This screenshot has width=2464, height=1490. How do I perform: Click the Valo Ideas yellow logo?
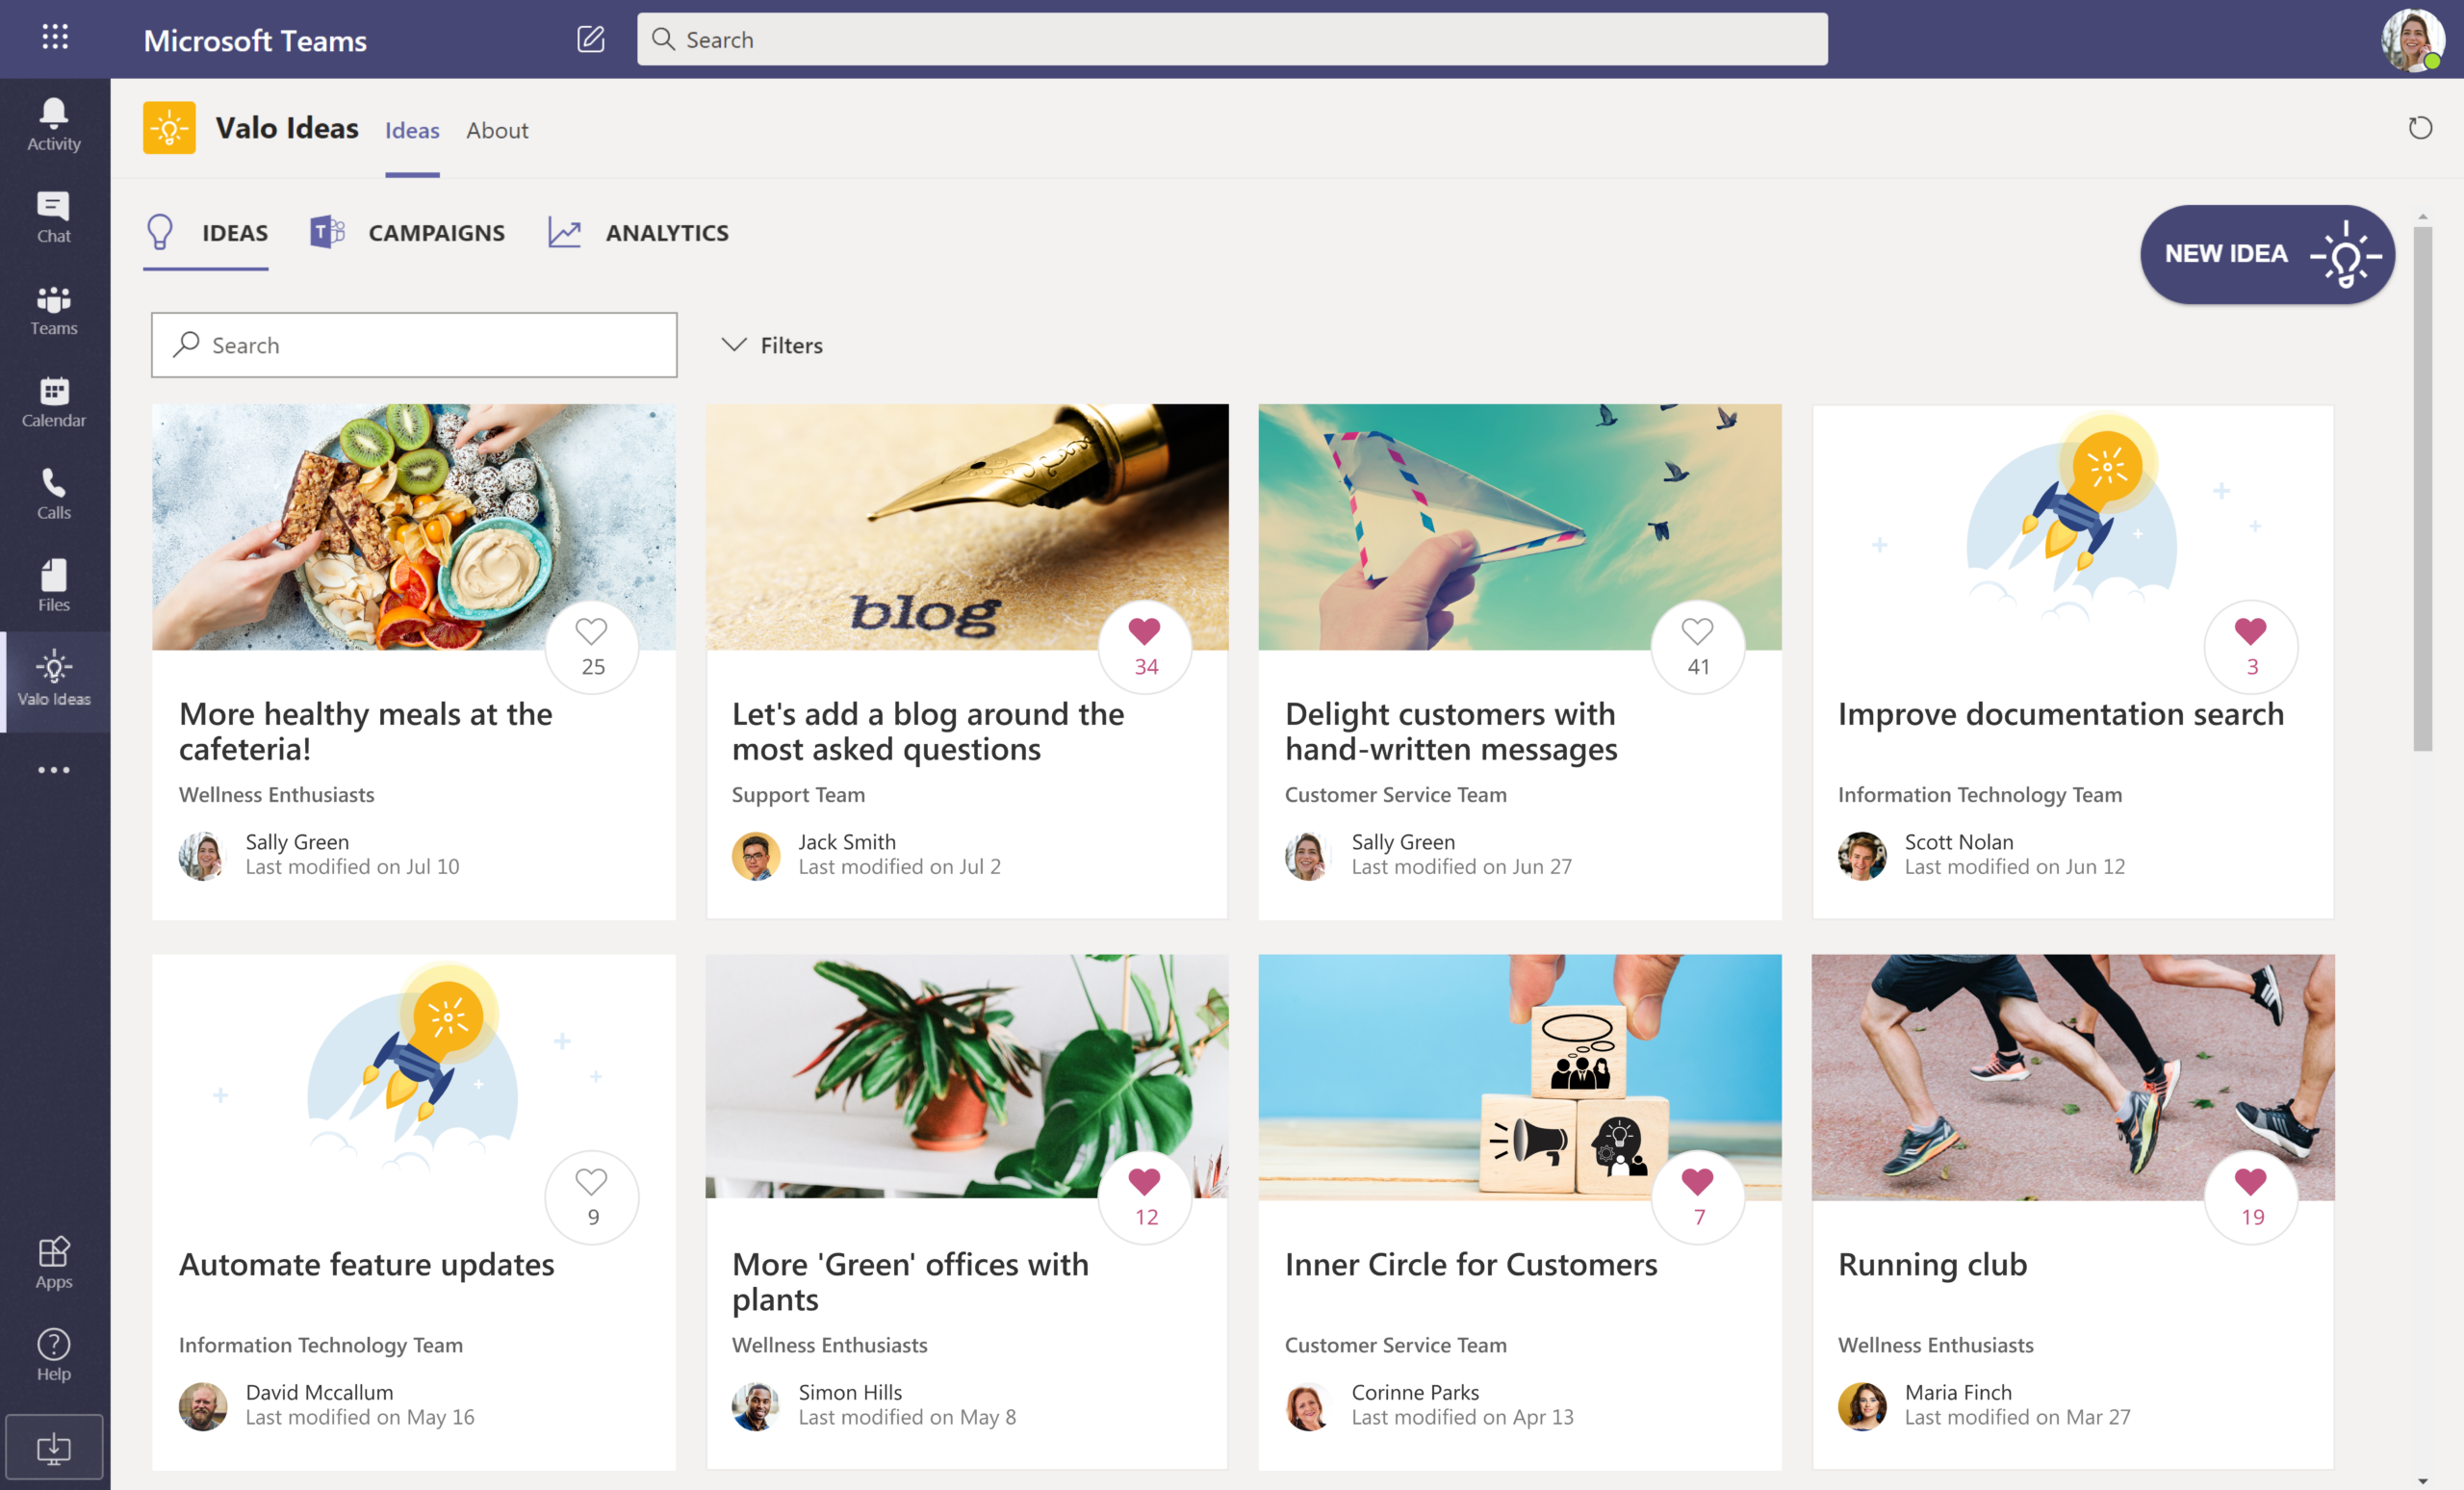169,128
